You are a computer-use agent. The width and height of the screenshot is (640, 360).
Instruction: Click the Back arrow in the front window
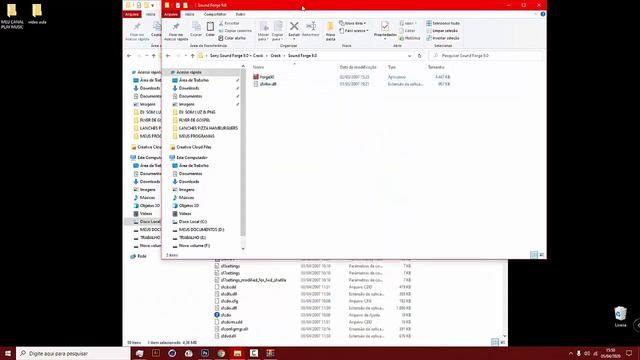168,56
